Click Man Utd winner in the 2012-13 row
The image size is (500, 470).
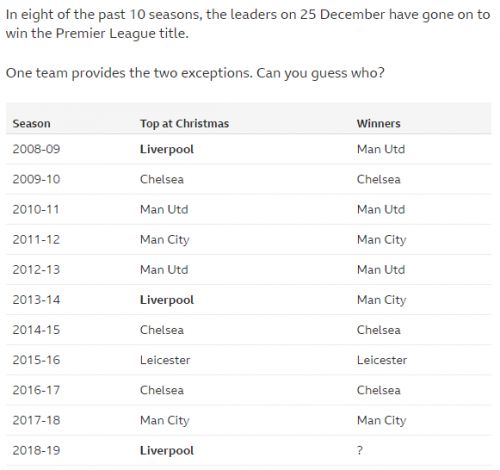pyautogui.click(x=381, y=269)
